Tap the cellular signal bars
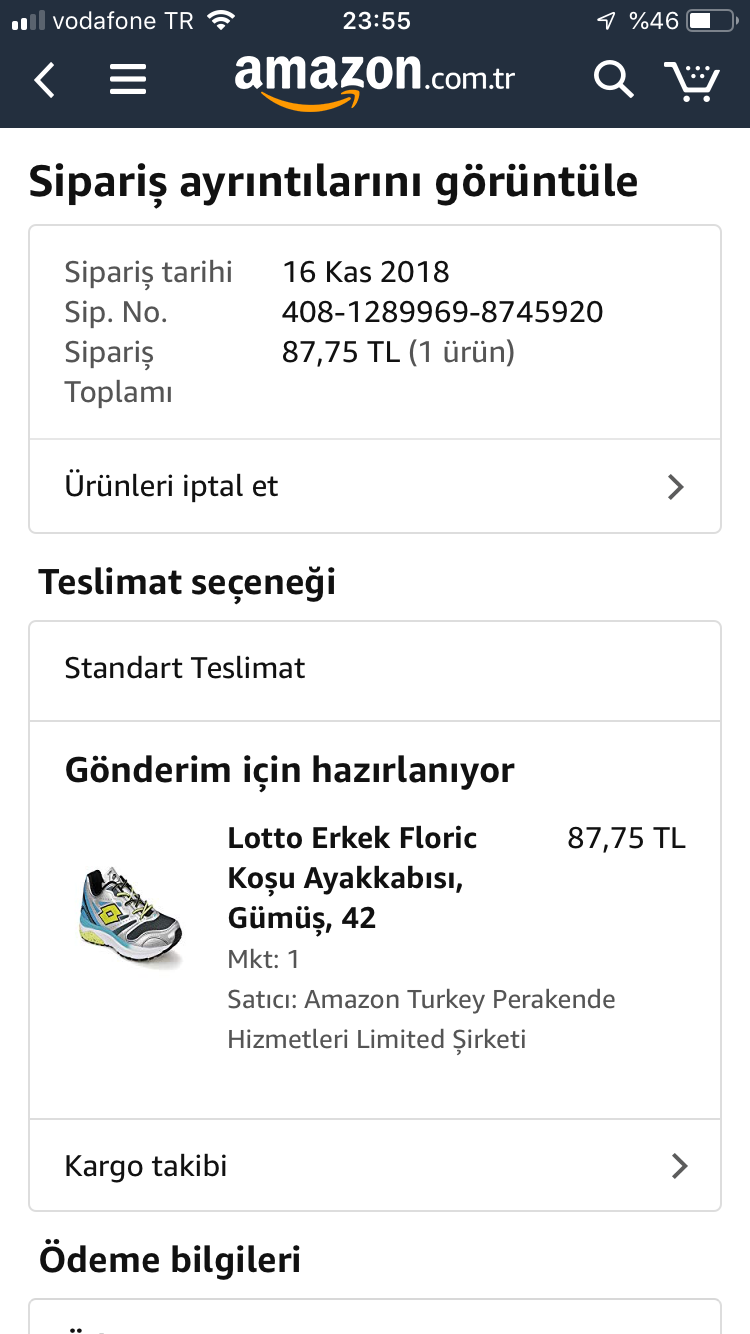This screenshot has width=750, height=1334. 28,21
